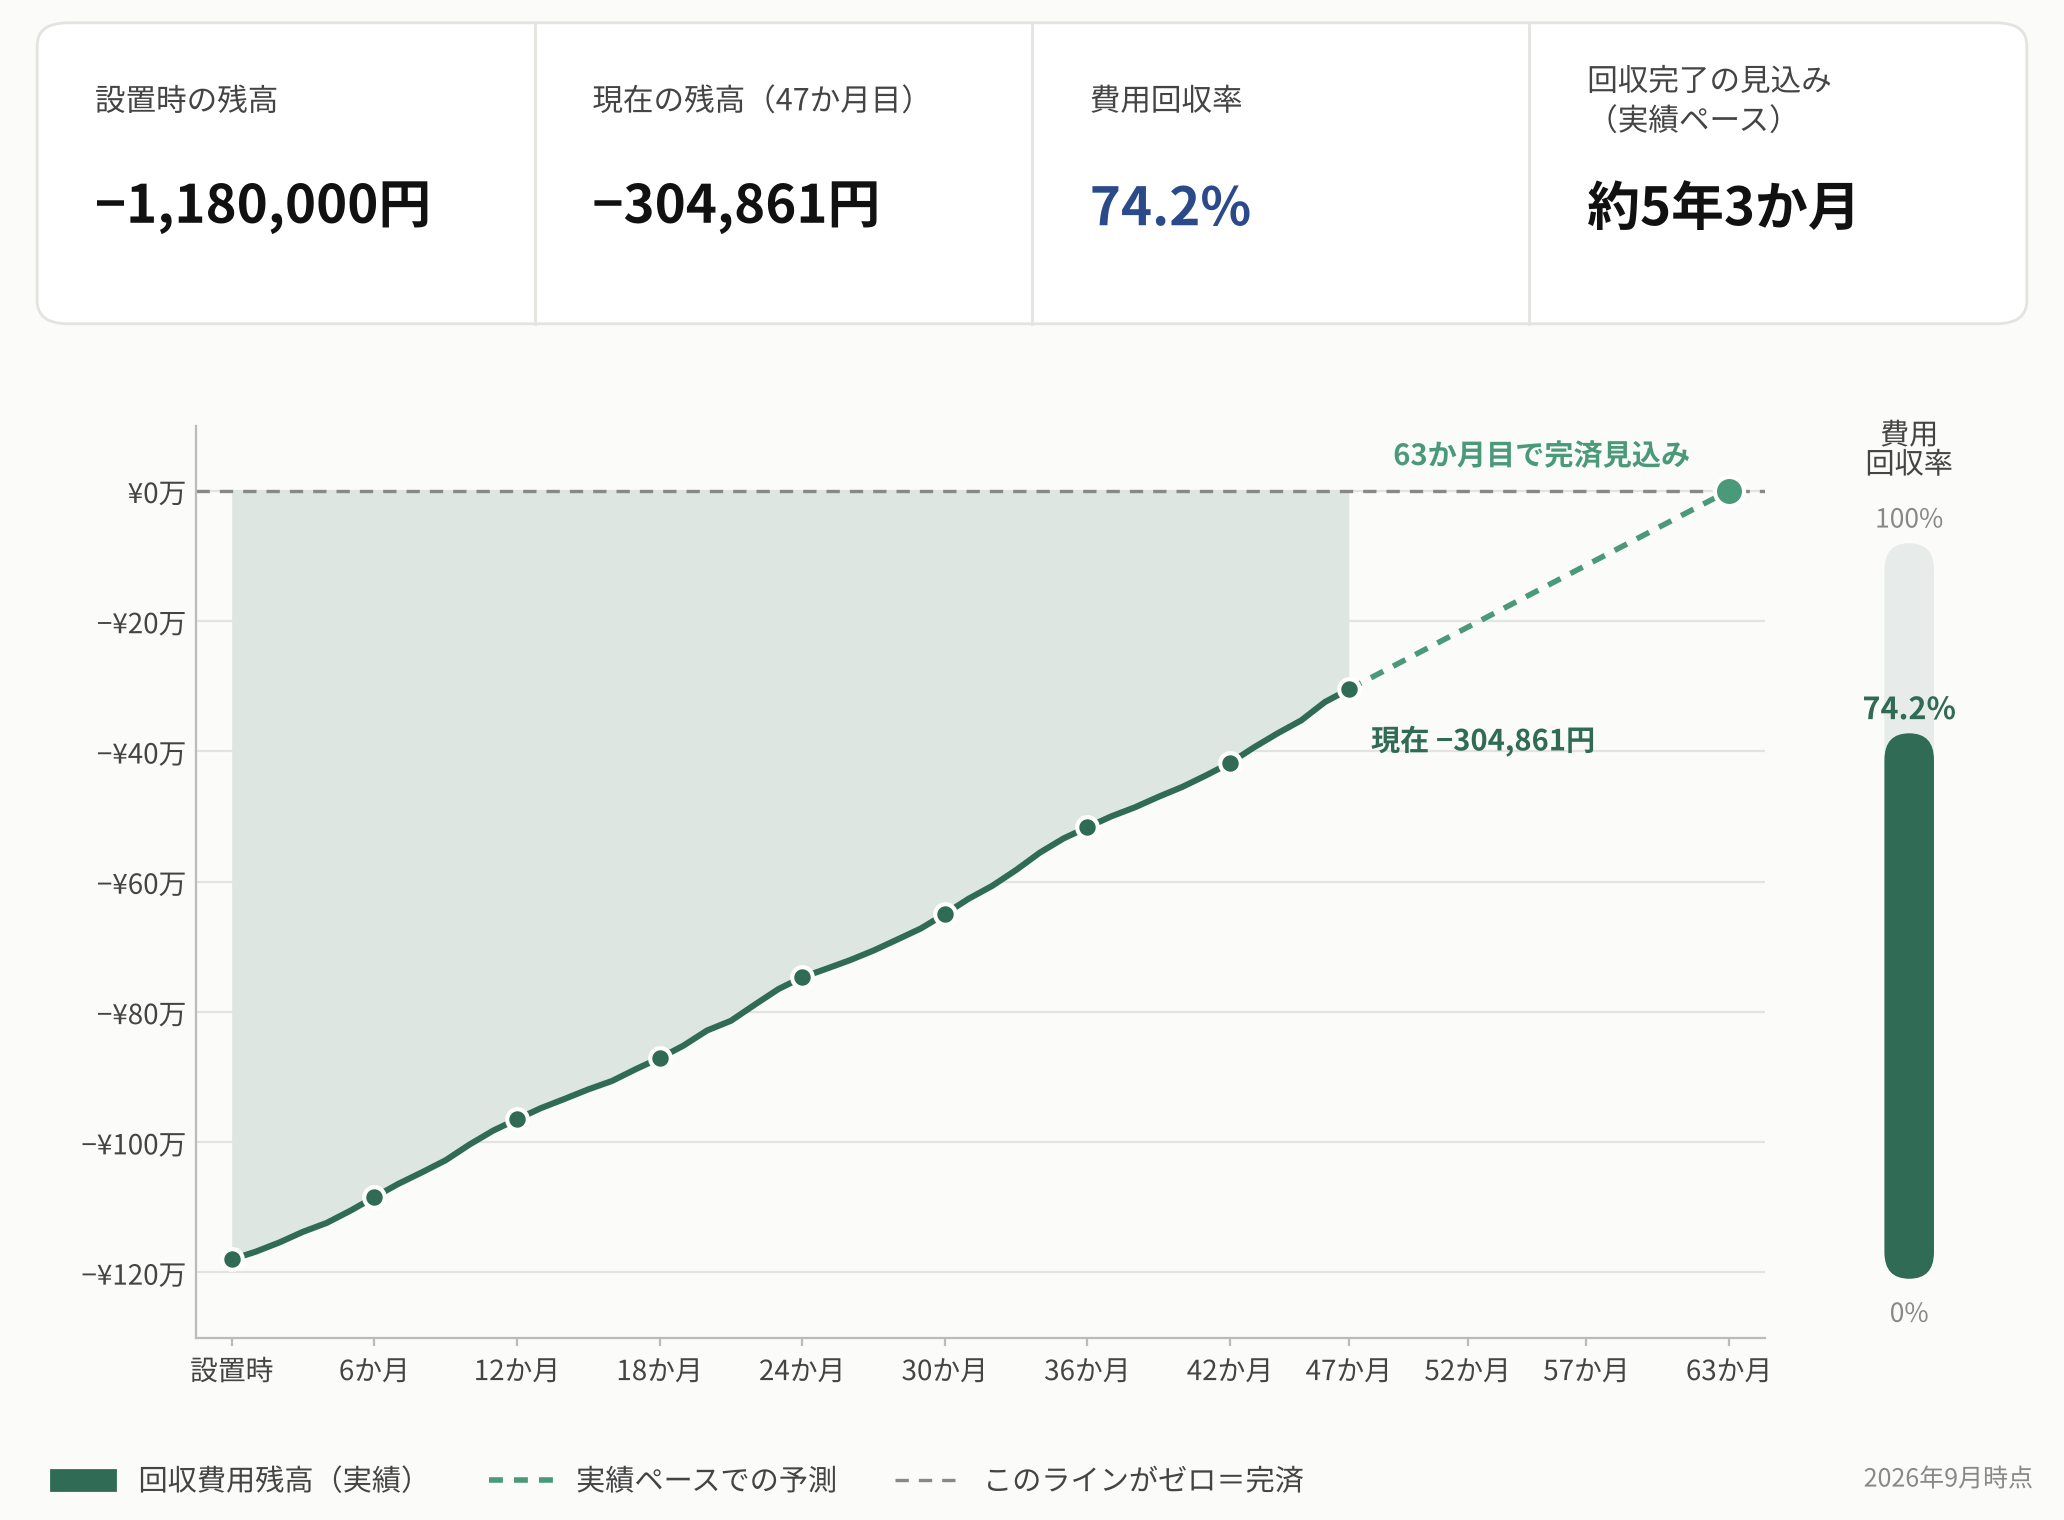Click the 52か月 x-axis label
The height and width of the screenshot is (1520, 2064).
[1467, 1370]
